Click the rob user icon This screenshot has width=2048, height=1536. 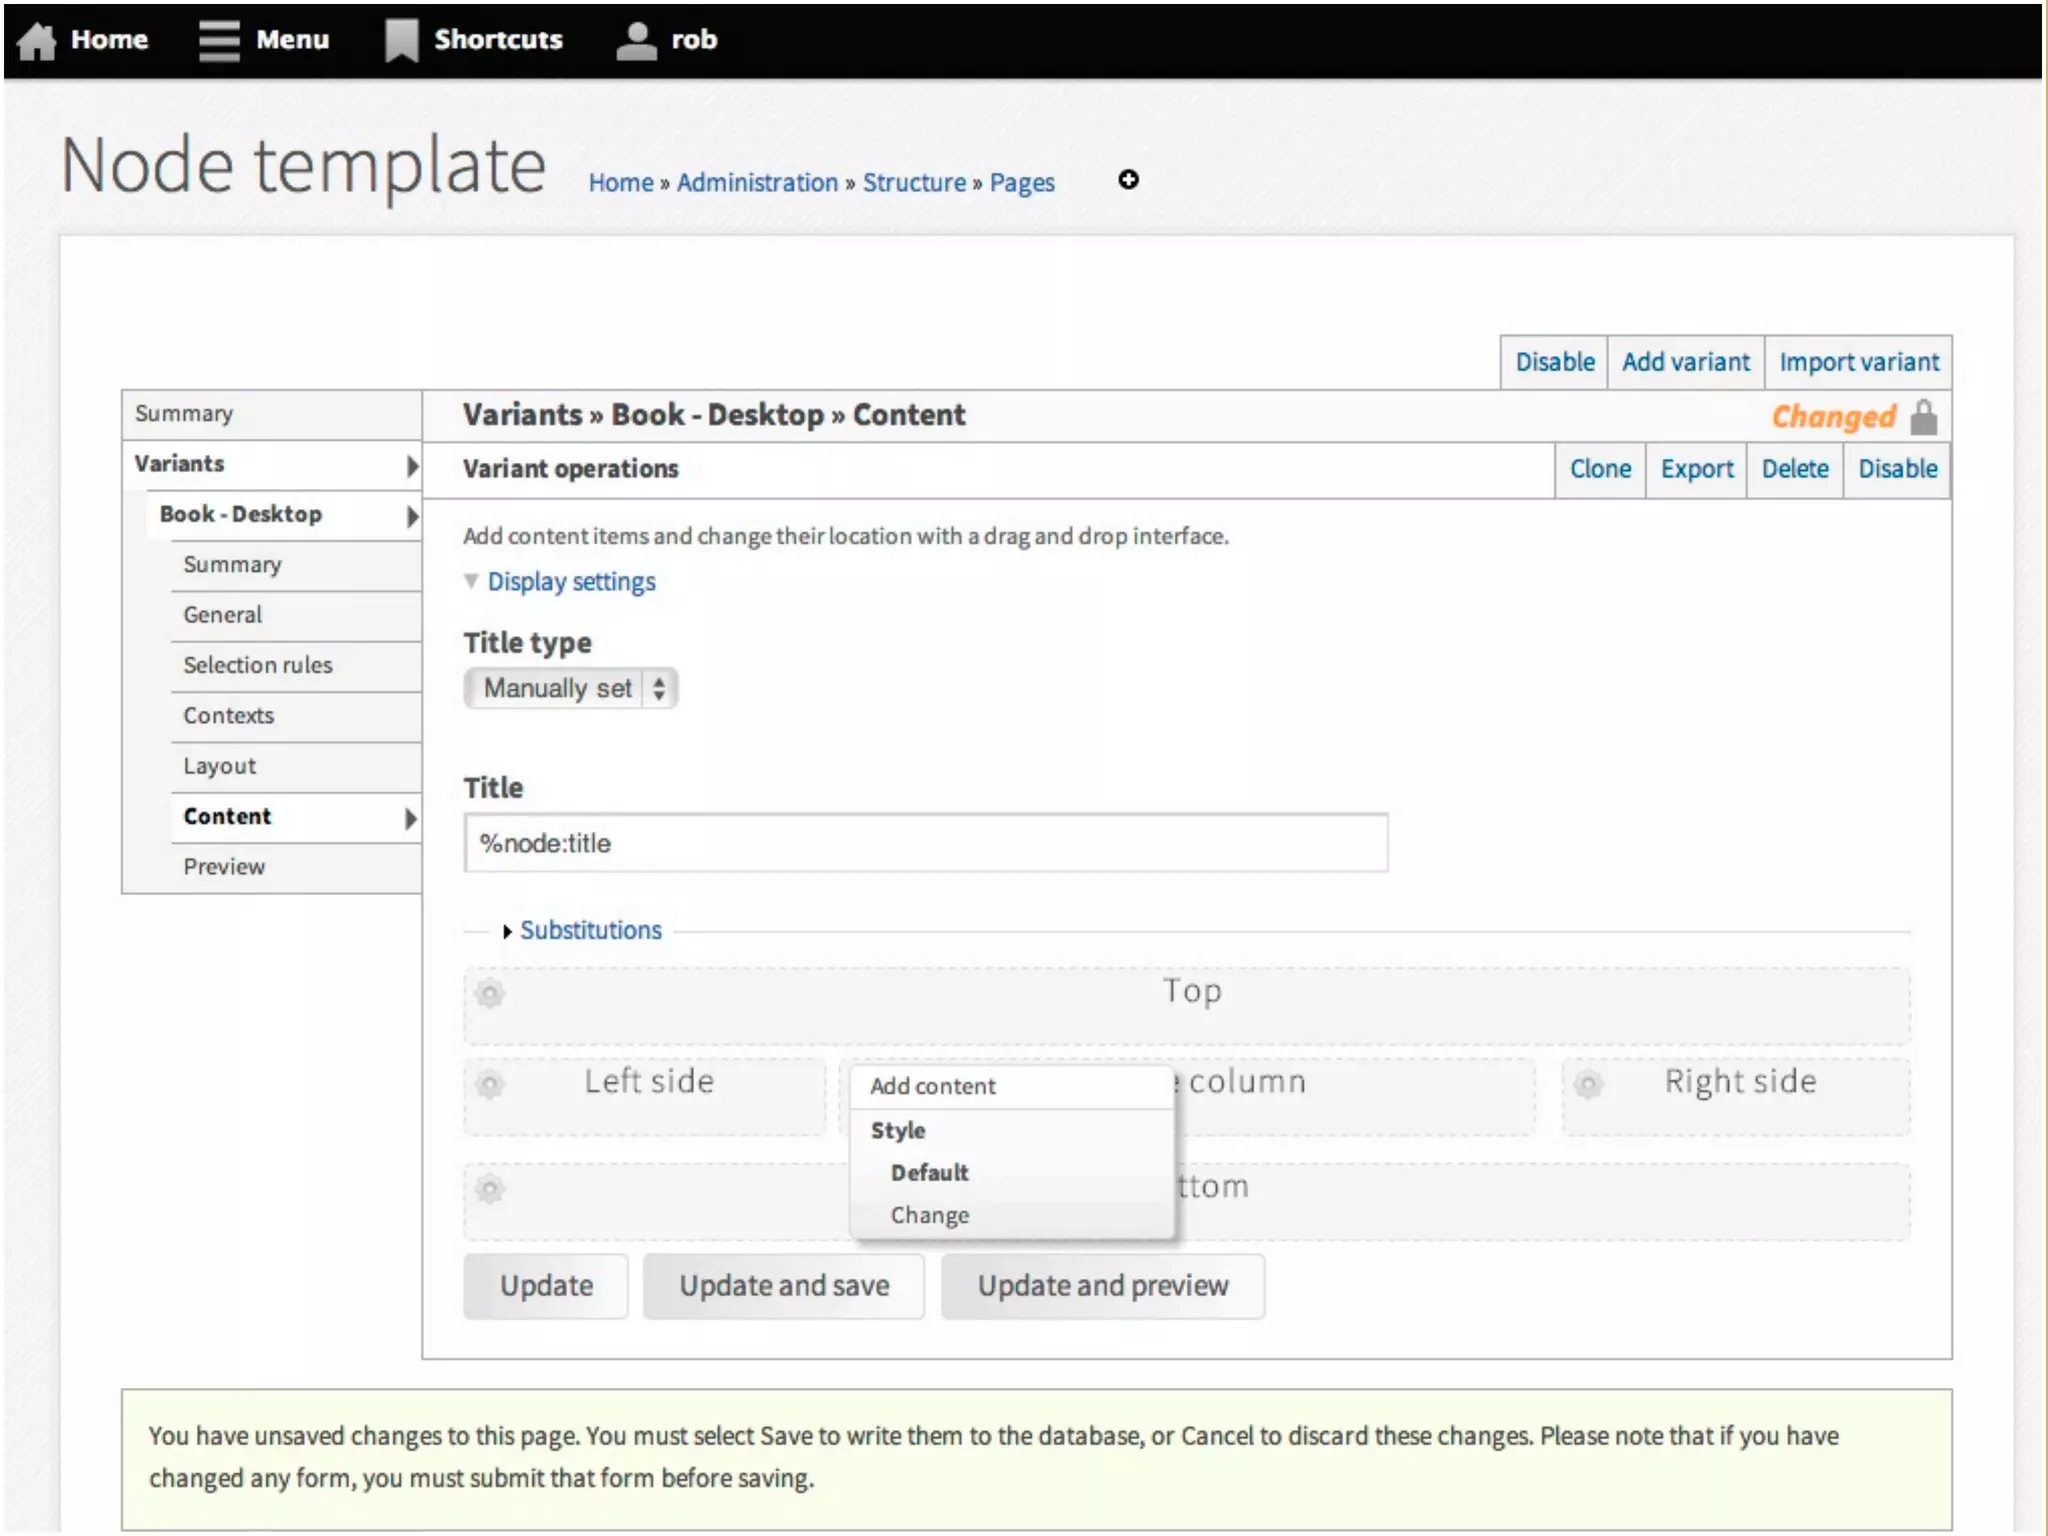(636, 41)
